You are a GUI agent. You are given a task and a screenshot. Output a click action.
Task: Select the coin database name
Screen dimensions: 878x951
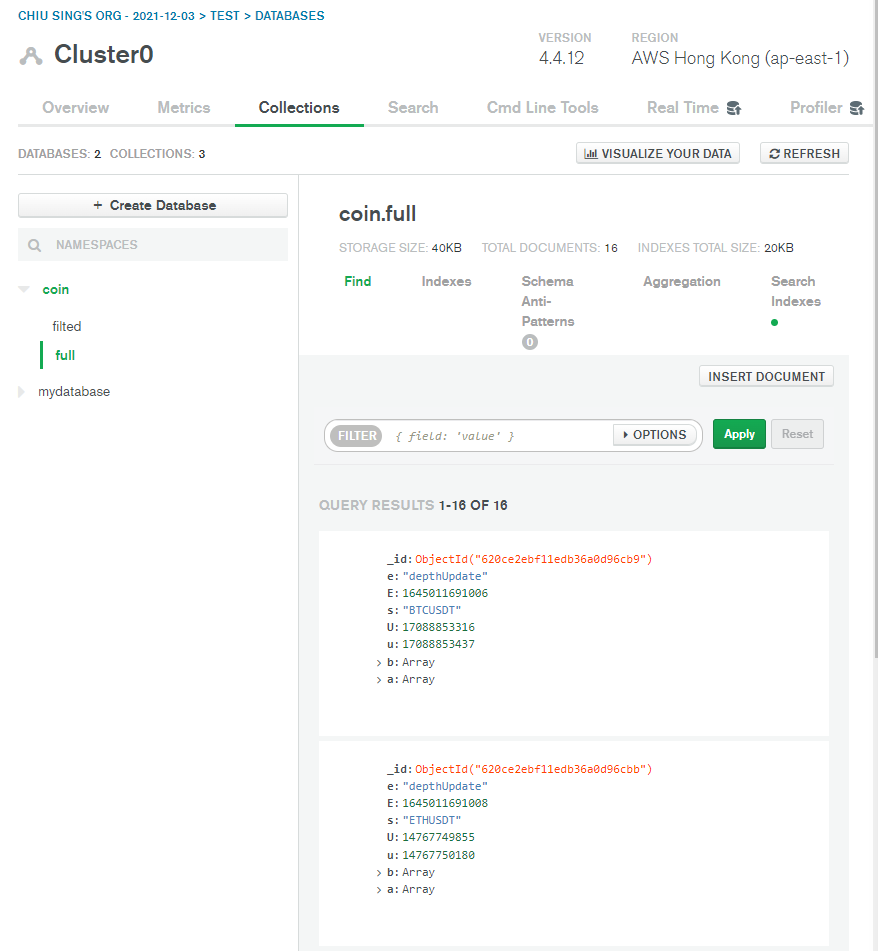[x=56, y=289]
